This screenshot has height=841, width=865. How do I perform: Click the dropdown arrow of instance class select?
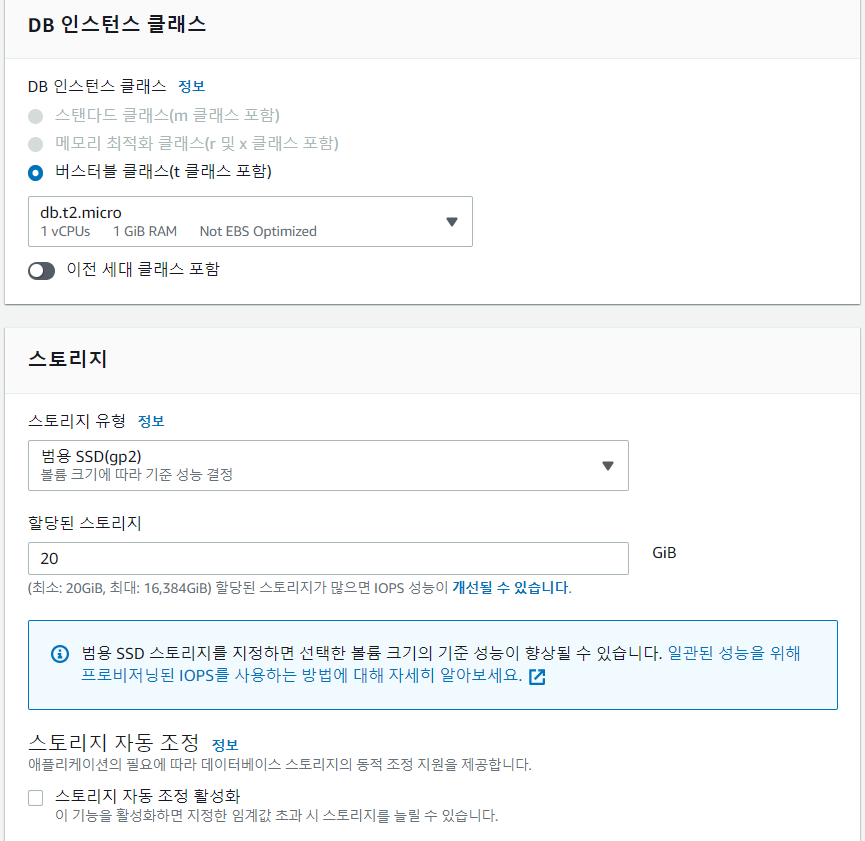(452, 222)
